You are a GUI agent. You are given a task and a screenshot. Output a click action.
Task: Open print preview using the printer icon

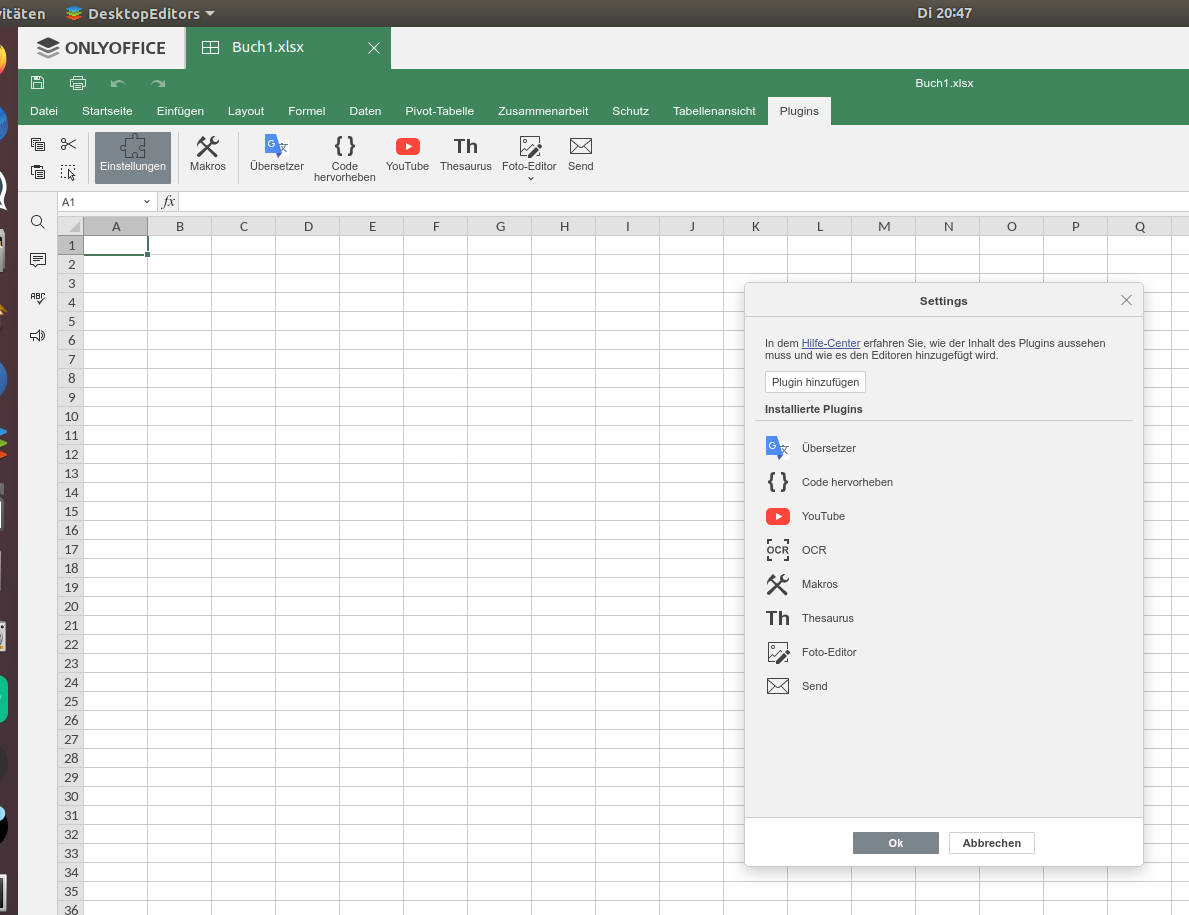[x=77, y=83]
